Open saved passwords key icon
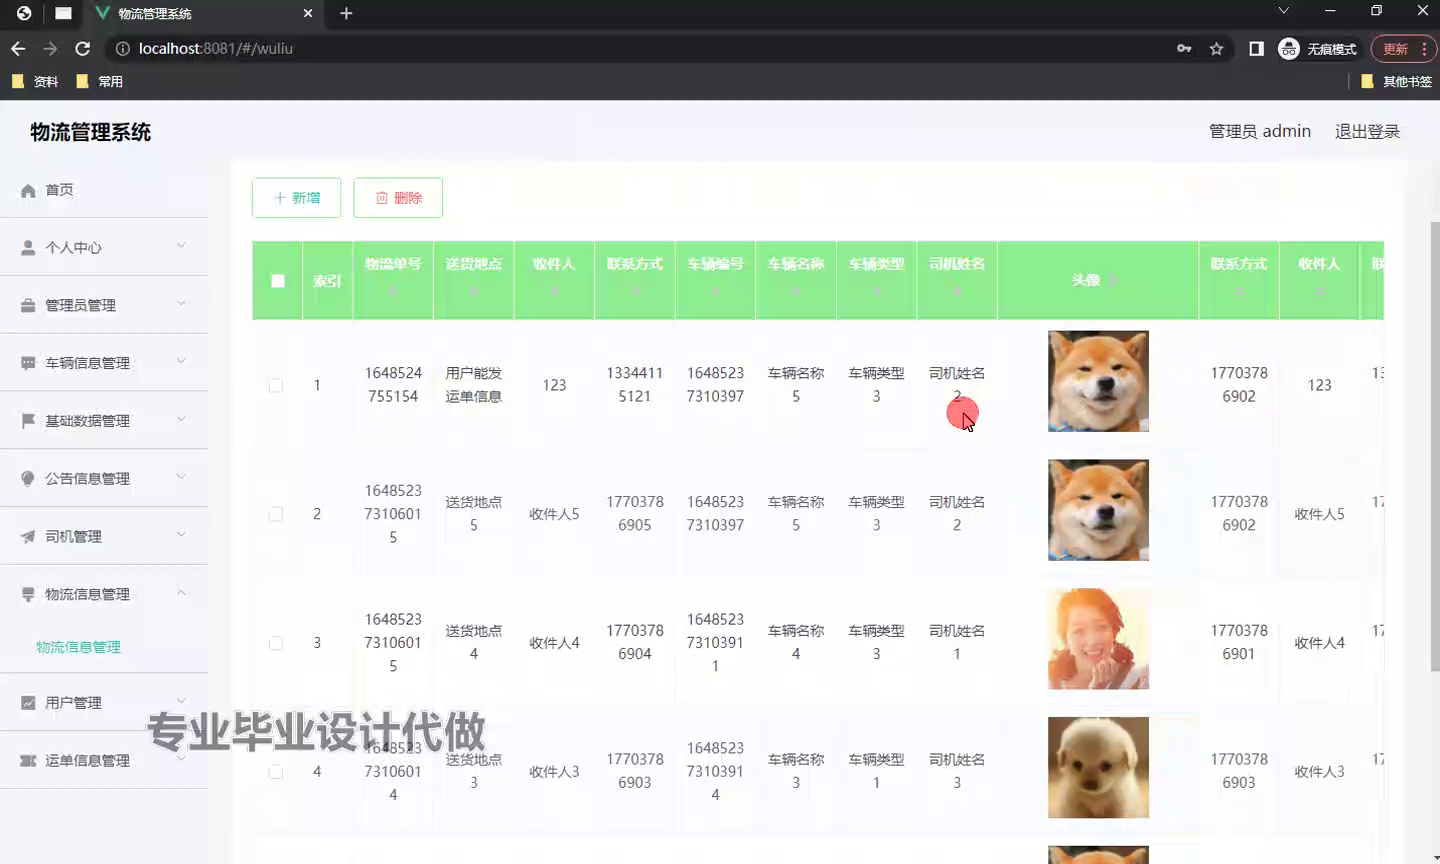This screenshot has height=864, width=1440. (1184, 48)
